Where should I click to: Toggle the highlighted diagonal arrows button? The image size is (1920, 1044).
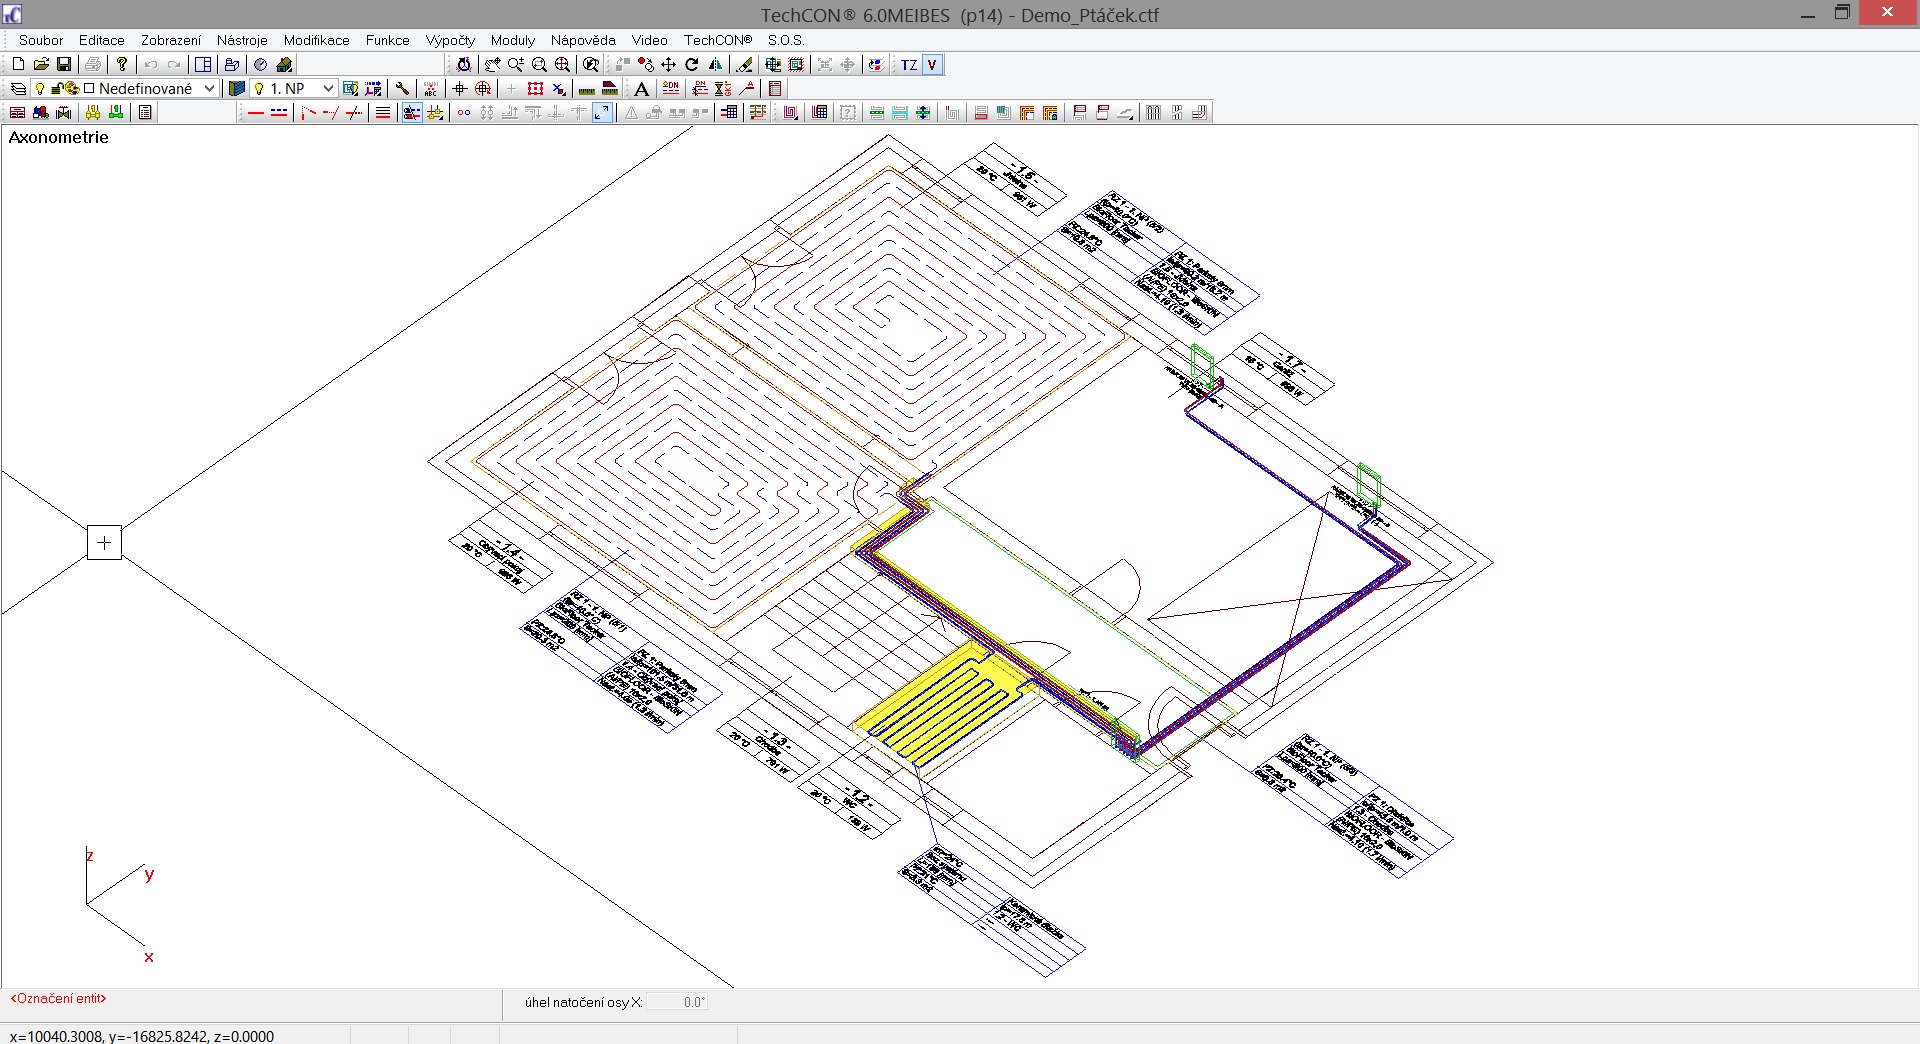[x=602, y=113]
